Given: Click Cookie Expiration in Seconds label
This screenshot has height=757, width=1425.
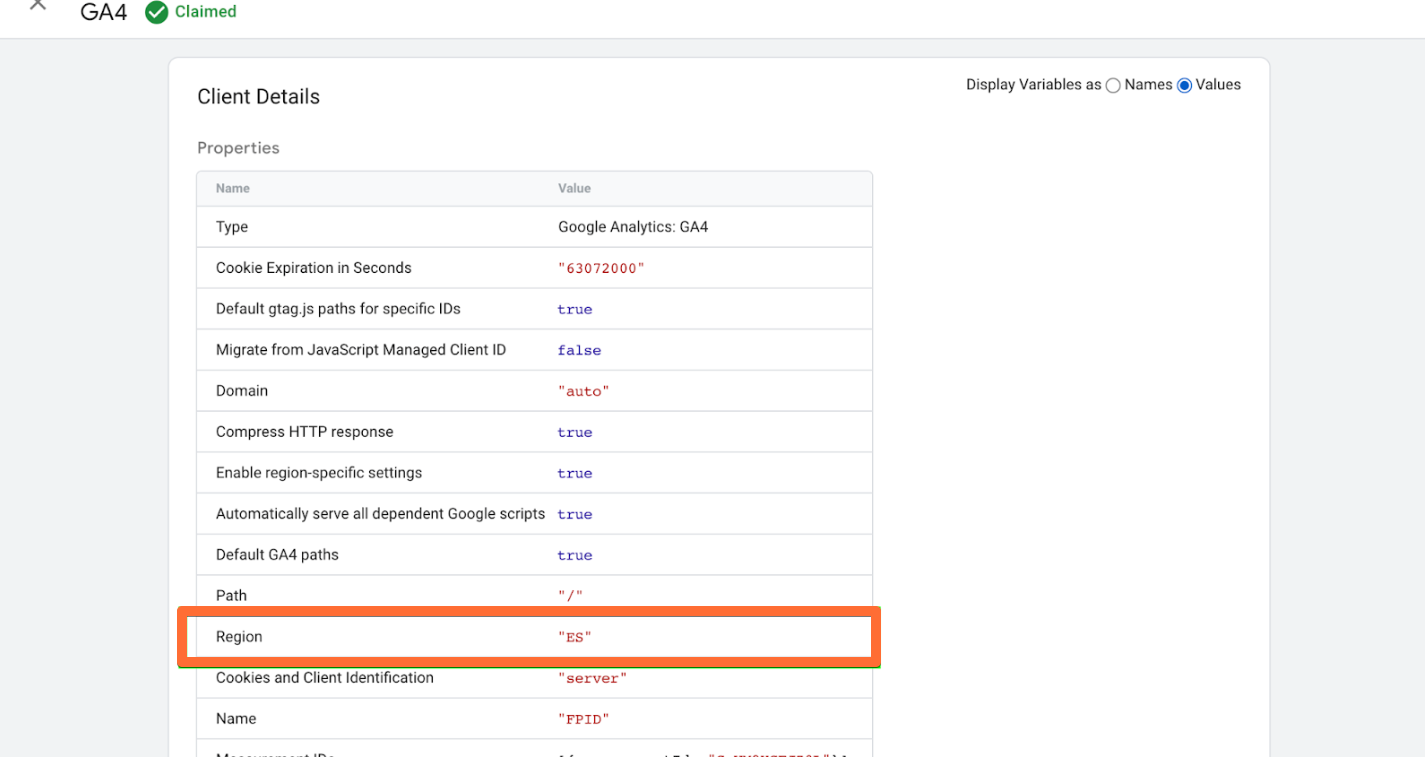Looking at the screenshot, I should tap(314, 268).
